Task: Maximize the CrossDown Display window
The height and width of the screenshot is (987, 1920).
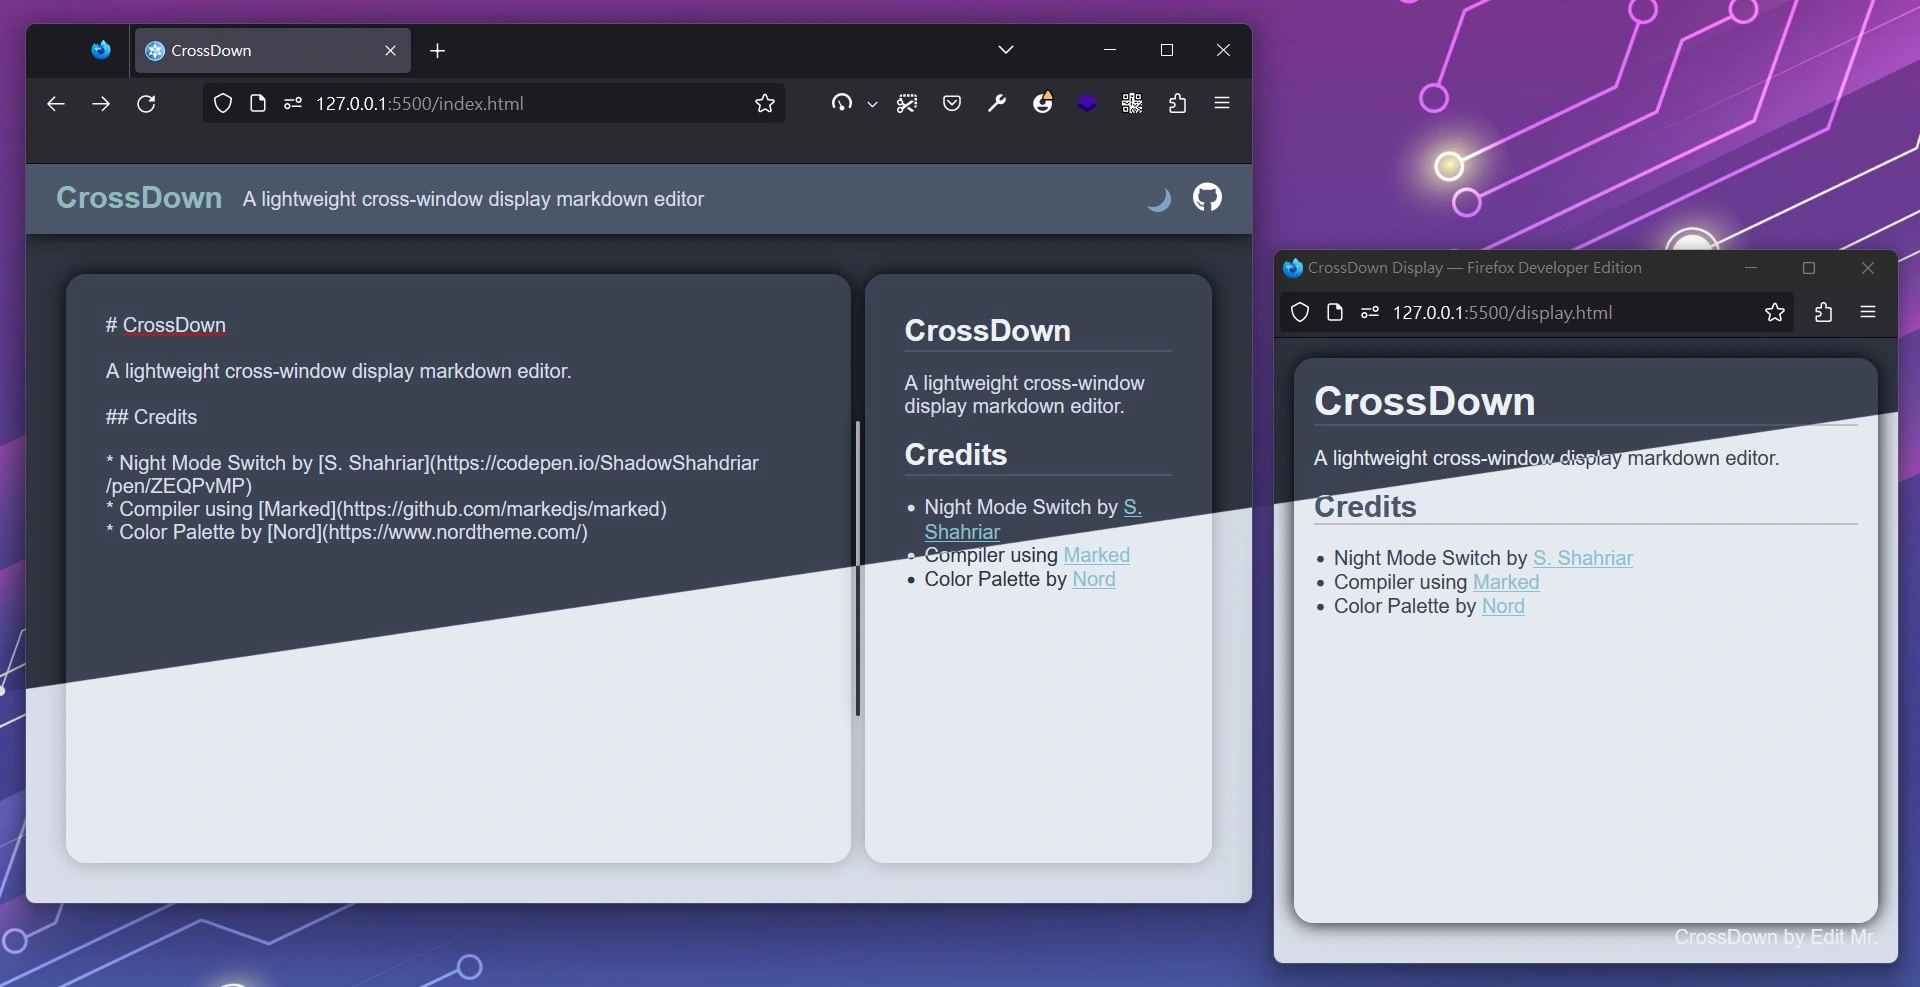Action: tap(1809, 268)
